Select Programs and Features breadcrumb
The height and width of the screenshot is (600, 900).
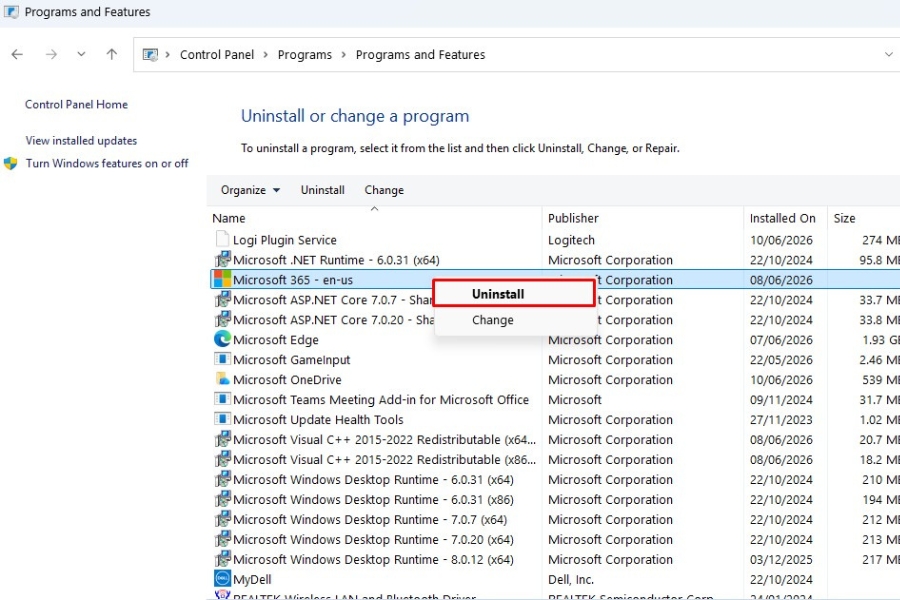pyautogui.click(x=420, y=55)
